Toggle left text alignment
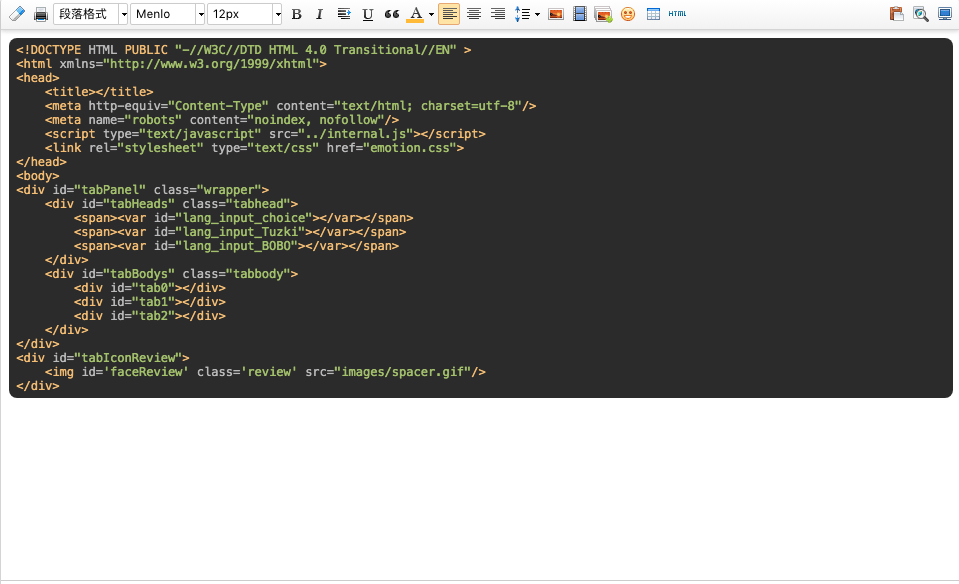This screenshot has width=959, height=584. coord(449,13)
